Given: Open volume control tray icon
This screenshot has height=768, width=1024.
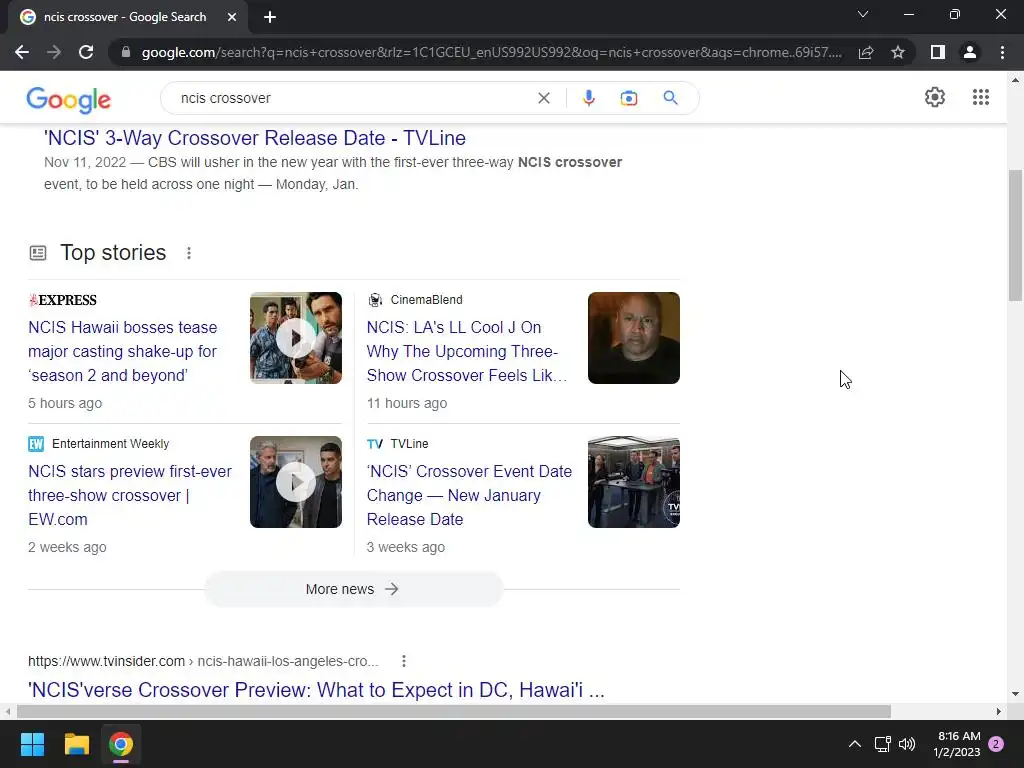Looking at the screenshot, I should point(906,744).
